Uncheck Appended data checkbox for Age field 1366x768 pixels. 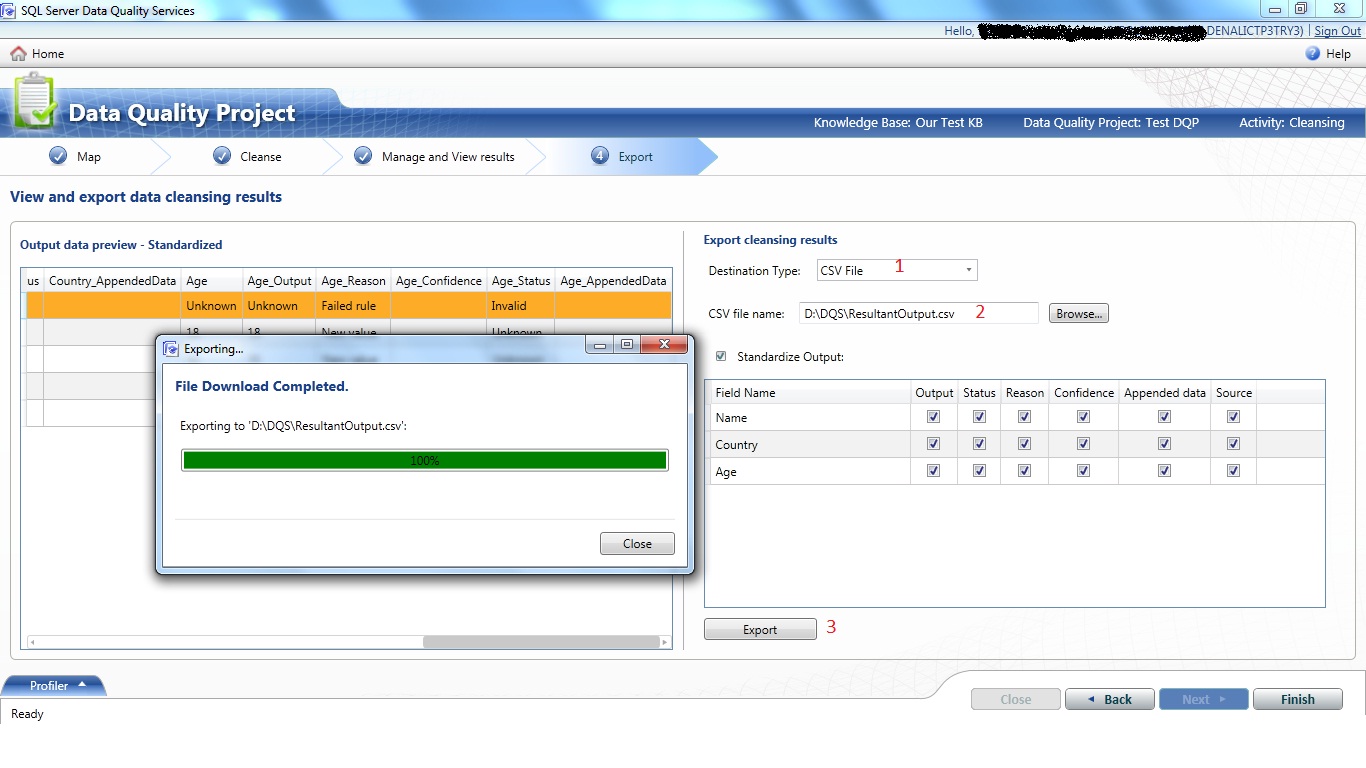coord(1164,471)
